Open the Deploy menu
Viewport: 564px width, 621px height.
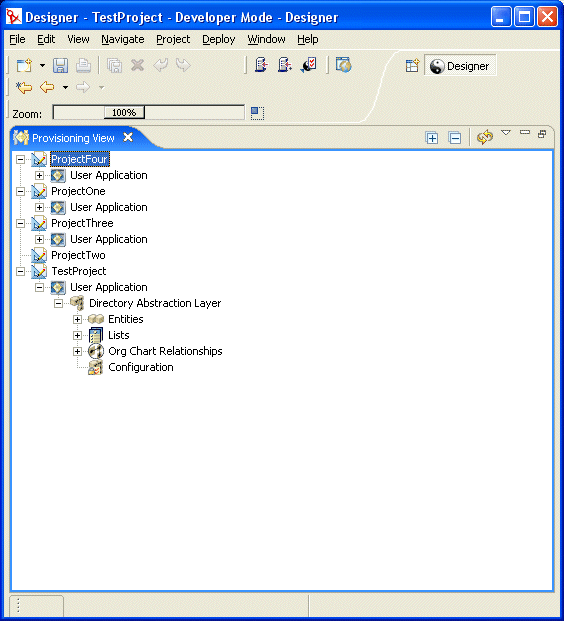(x=219, y=39)
